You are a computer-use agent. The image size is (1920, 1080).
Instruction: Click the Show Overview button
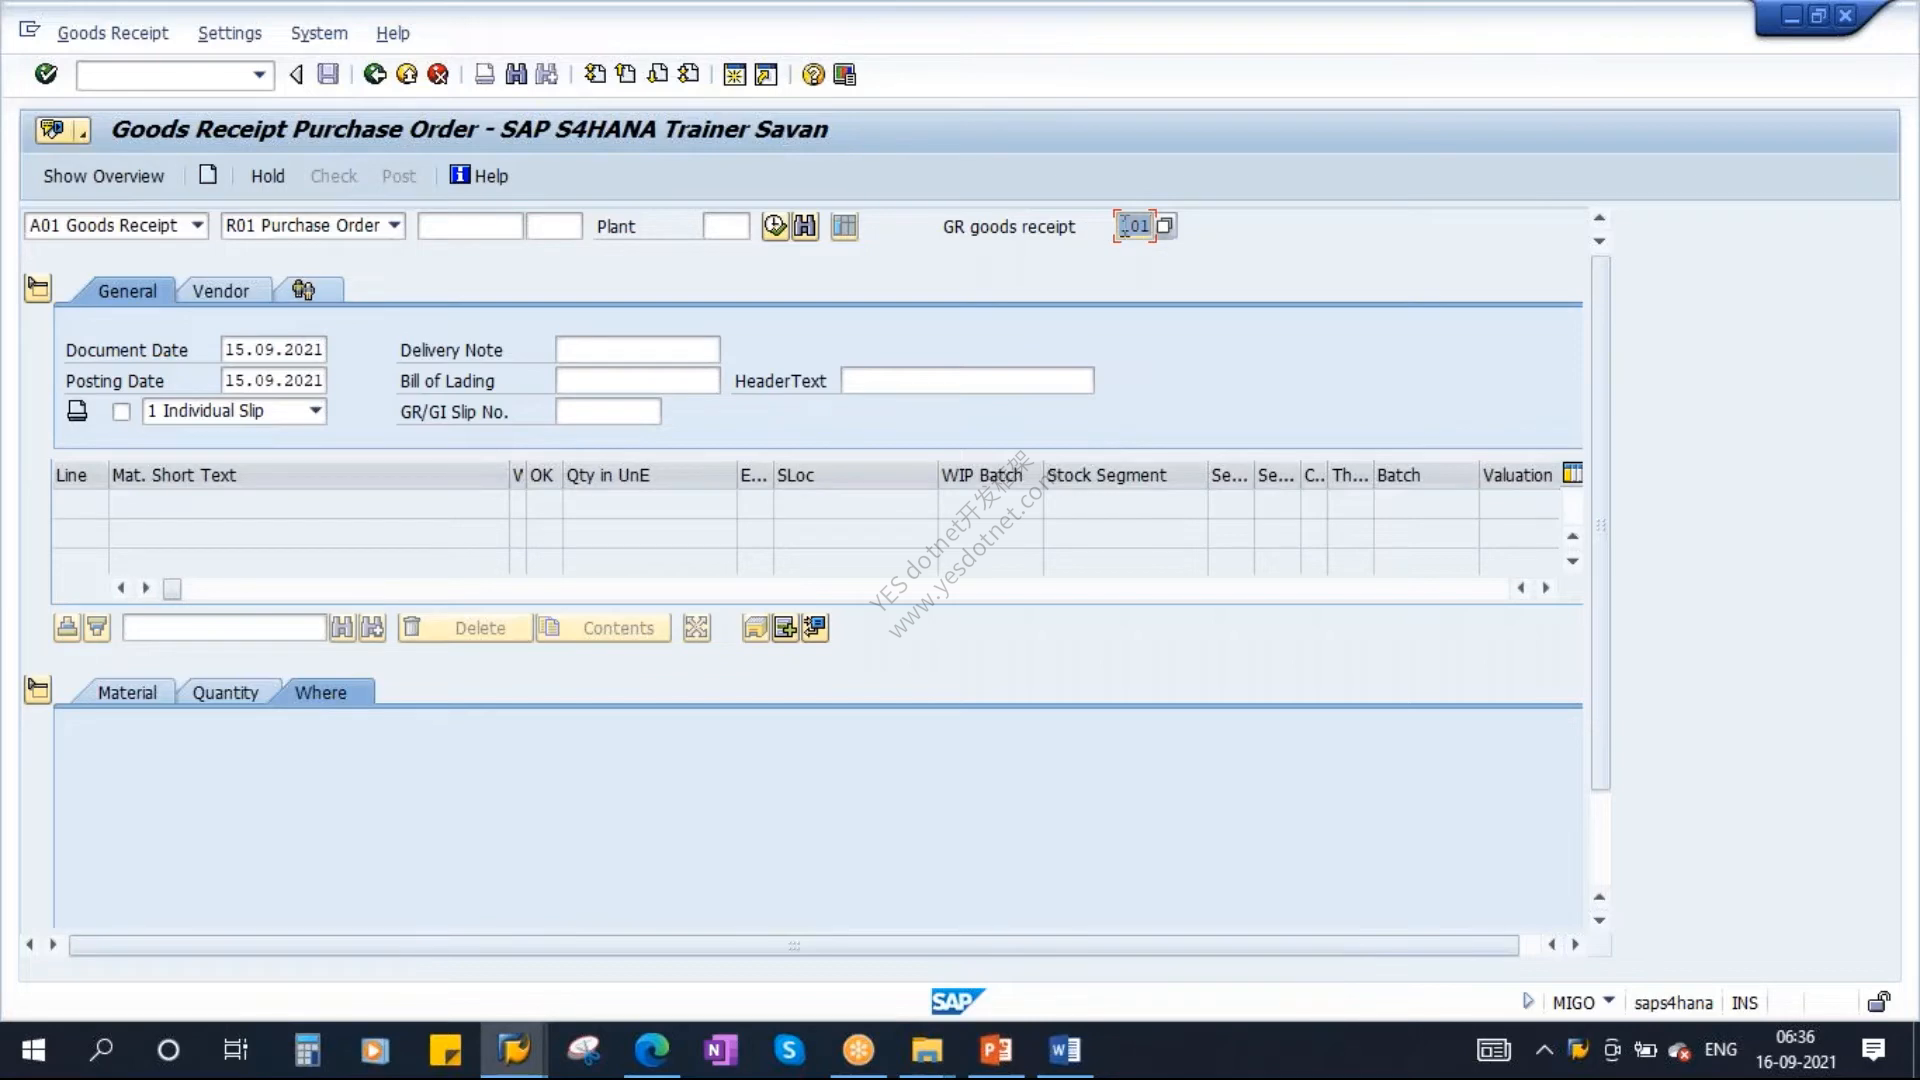pyautogui.click(x=104, y=176)
